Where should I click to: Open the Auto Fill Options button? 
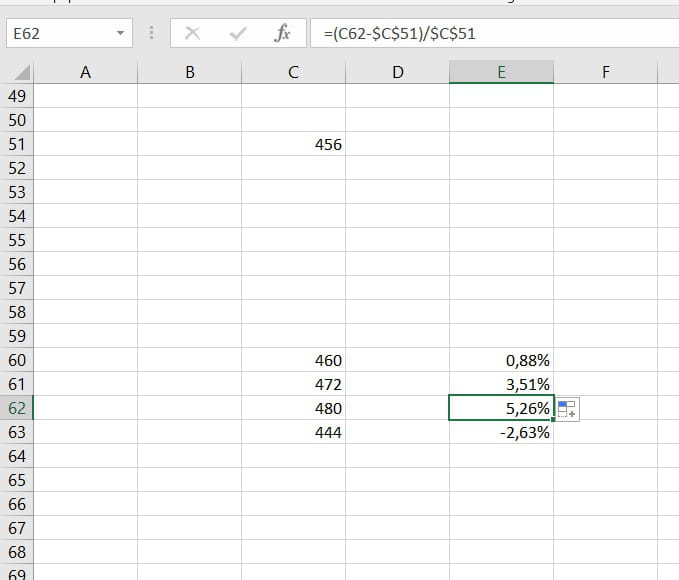point(567,408)
